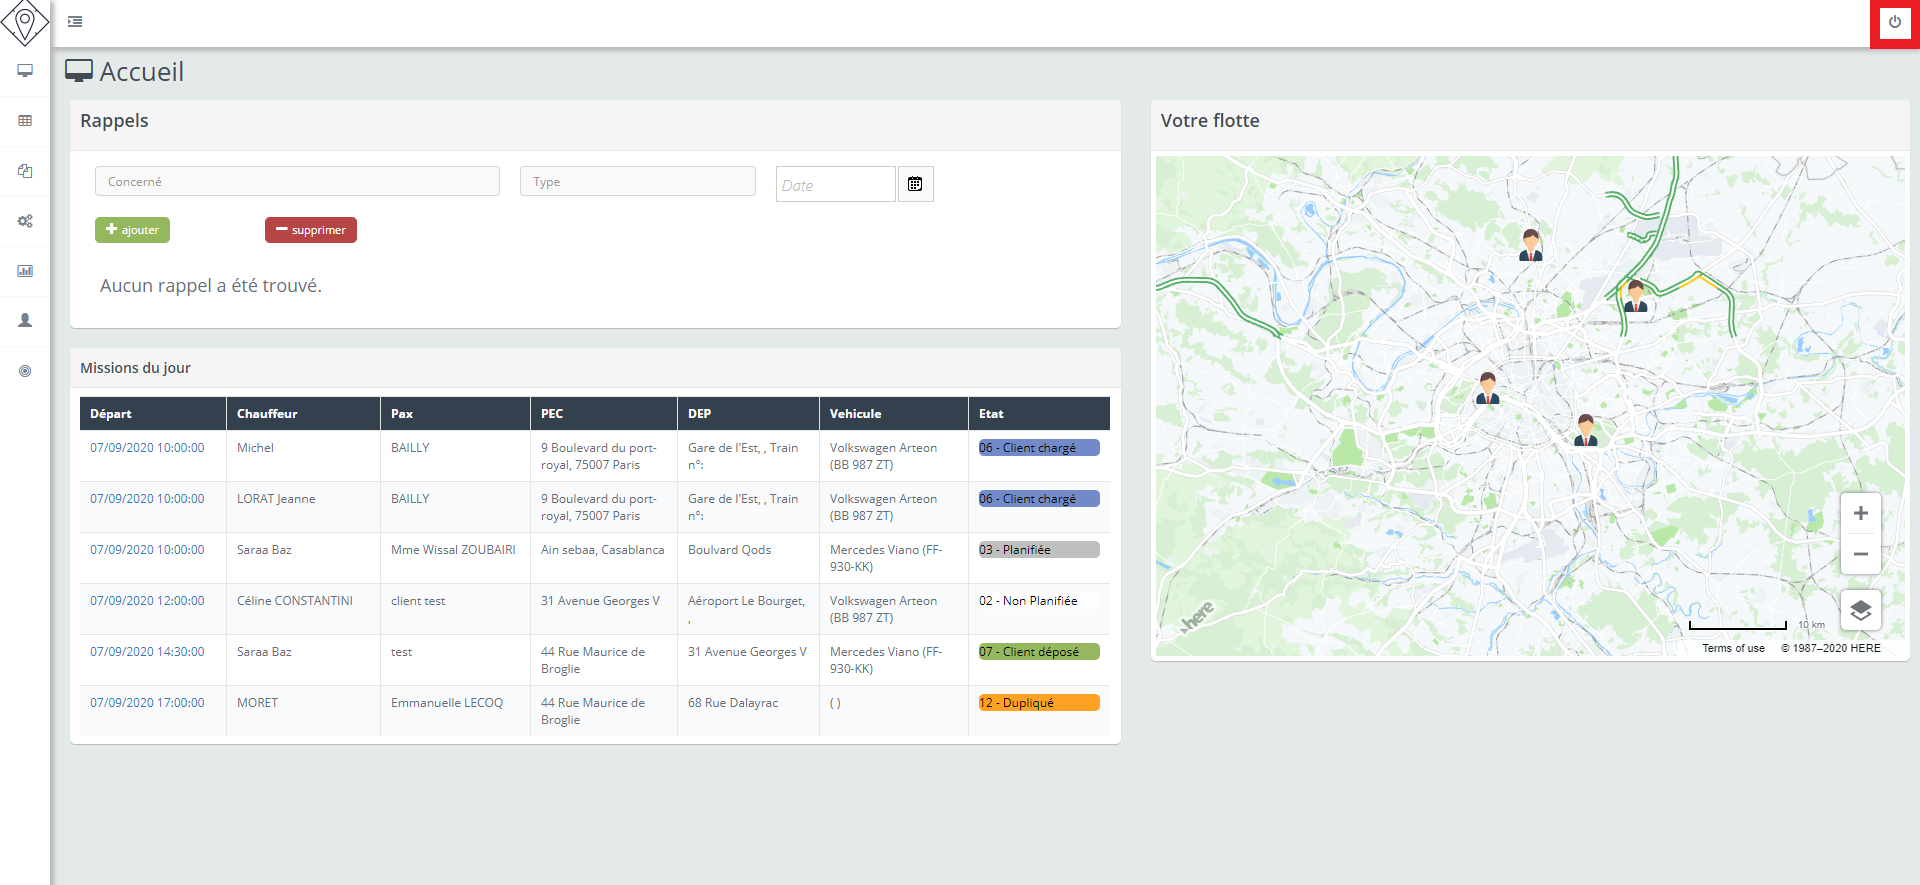The image size is (1920, 885).
Task: Zoom out on the fleet map
Action: [1860, 554]
